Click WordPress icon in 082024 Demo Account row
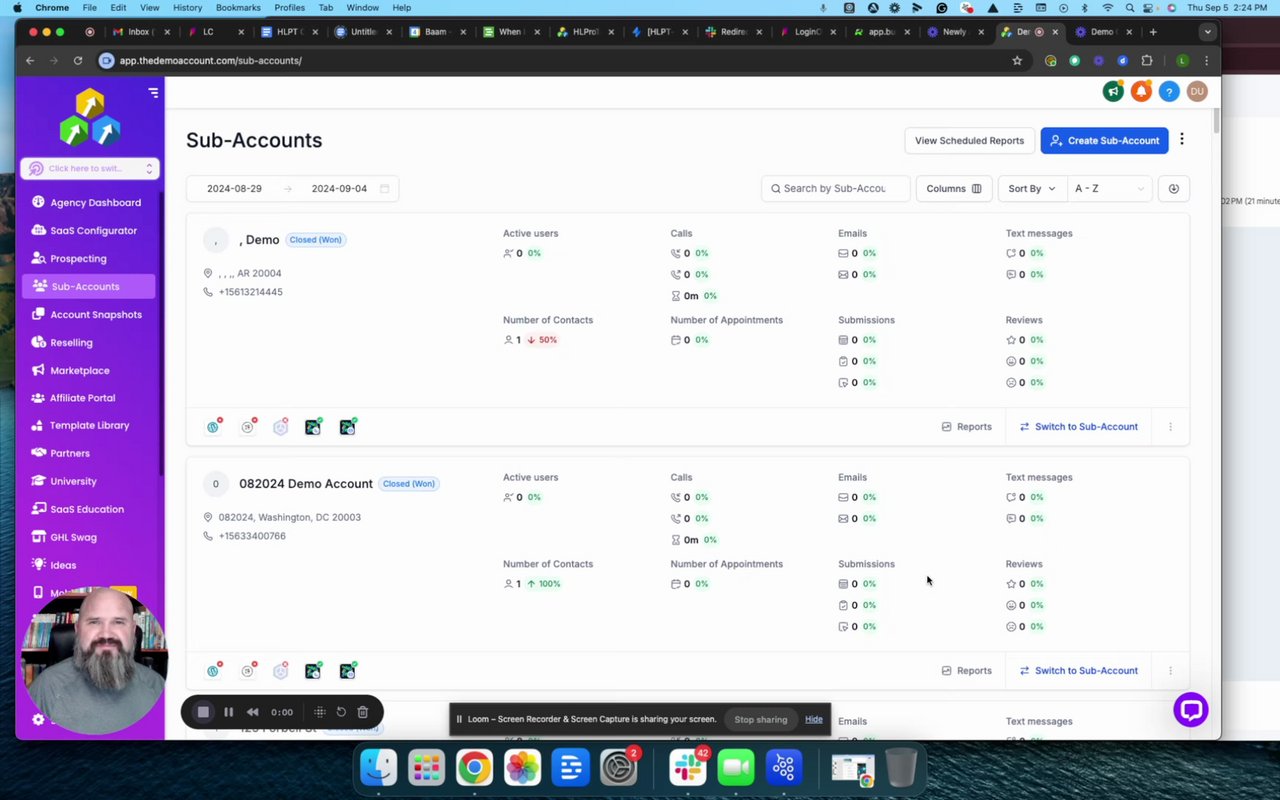1280x800 pixels. coord(213,671)
